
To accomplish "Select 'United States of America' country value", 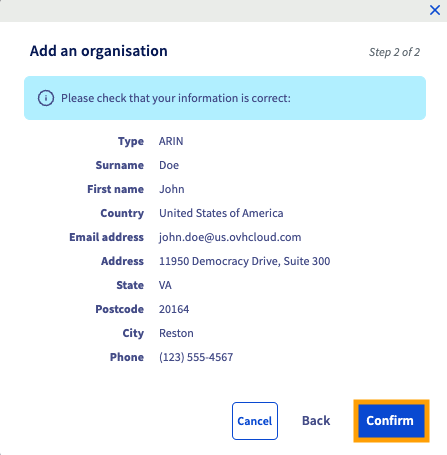I will (x=221, y=213).
